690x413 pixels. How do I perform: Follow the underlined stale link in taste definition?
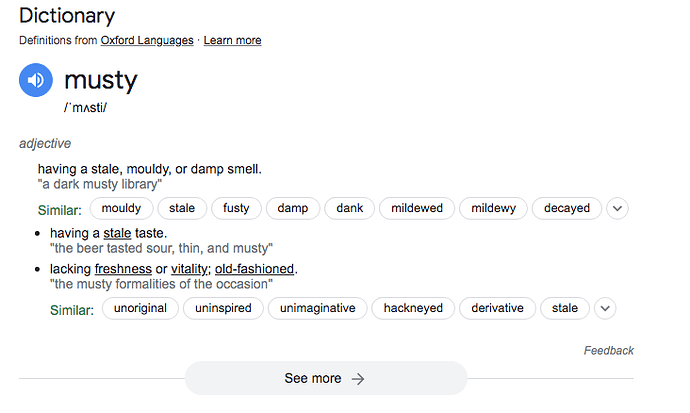point(117,233)
